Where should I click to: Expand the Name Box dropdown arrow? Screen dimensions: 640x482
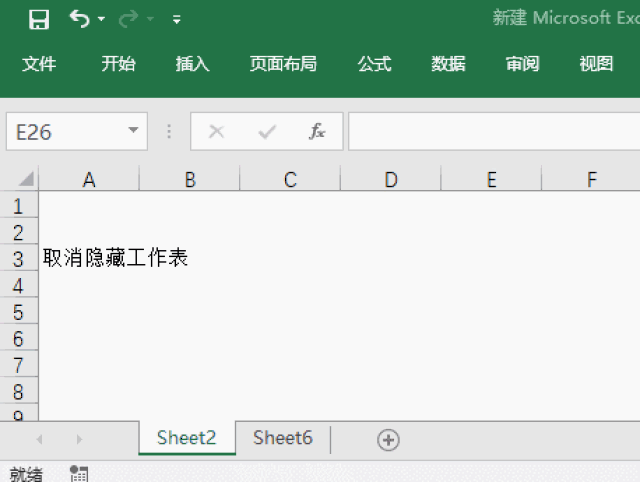click(133, 131)
